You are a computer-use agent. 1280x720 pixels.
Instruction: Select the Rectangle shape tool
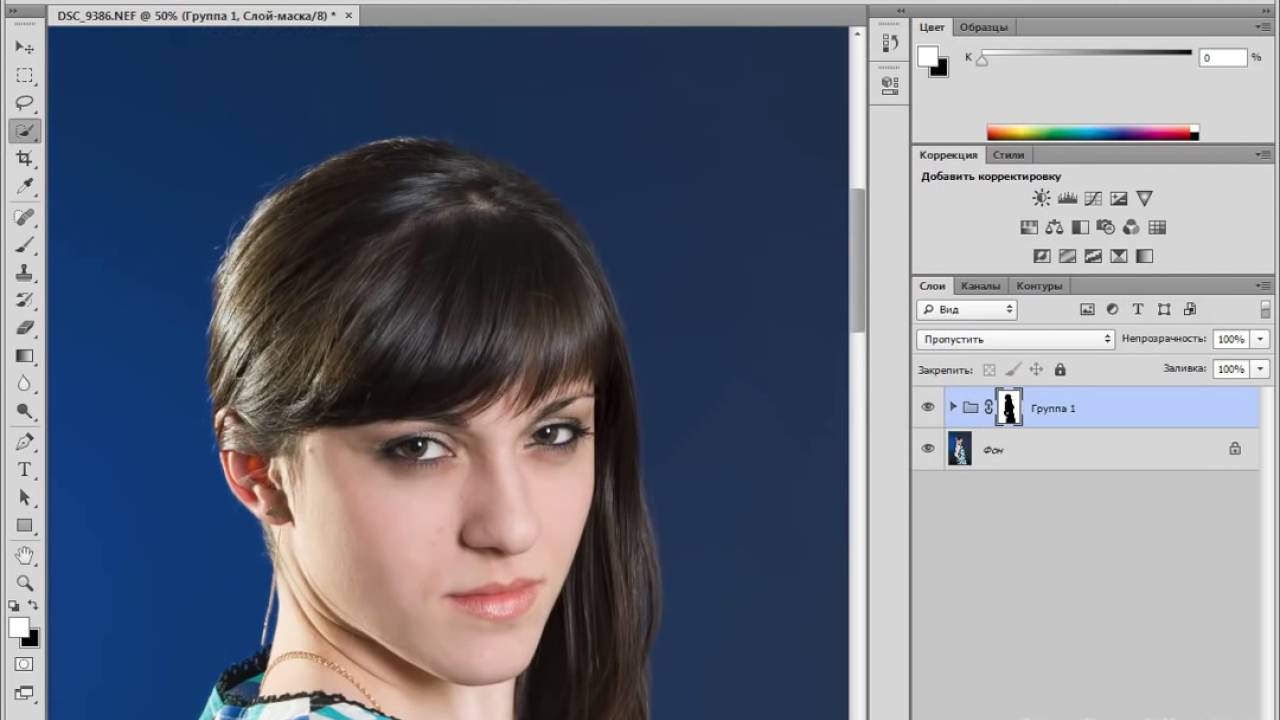tap(25, 525)
